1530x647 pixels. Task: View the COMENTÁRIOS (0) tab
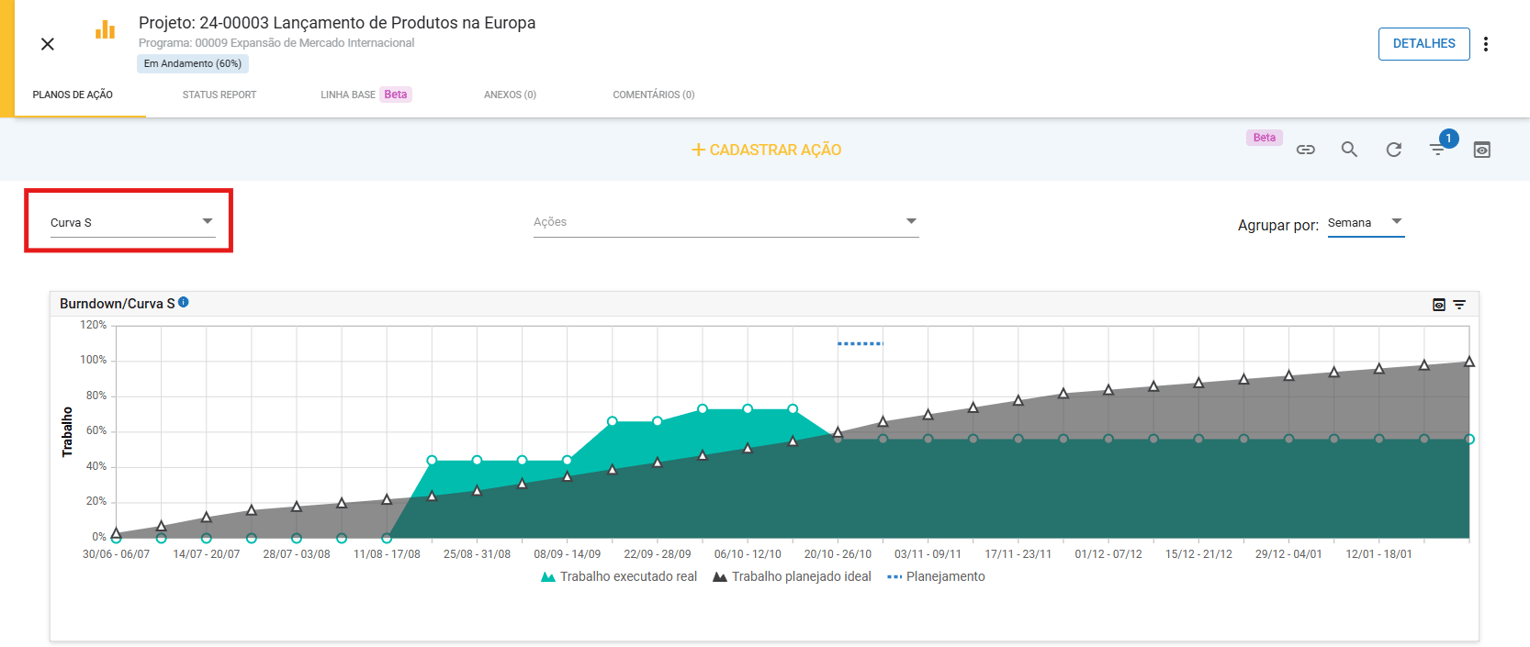[x=654, y=95]
